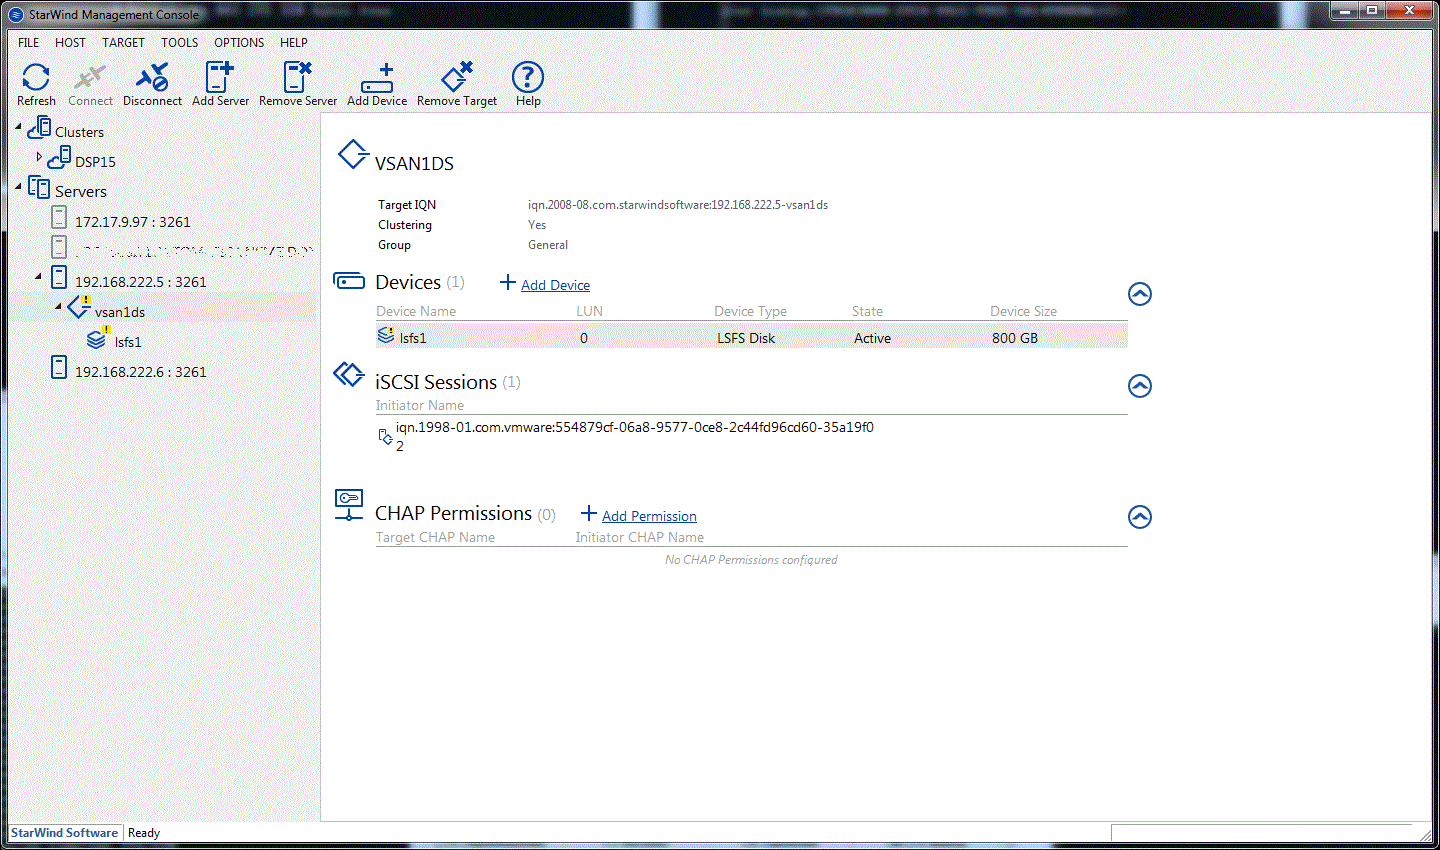Click the Disconnect toolbar icon
Screen dimensions: 1440x850
[152, 77]
